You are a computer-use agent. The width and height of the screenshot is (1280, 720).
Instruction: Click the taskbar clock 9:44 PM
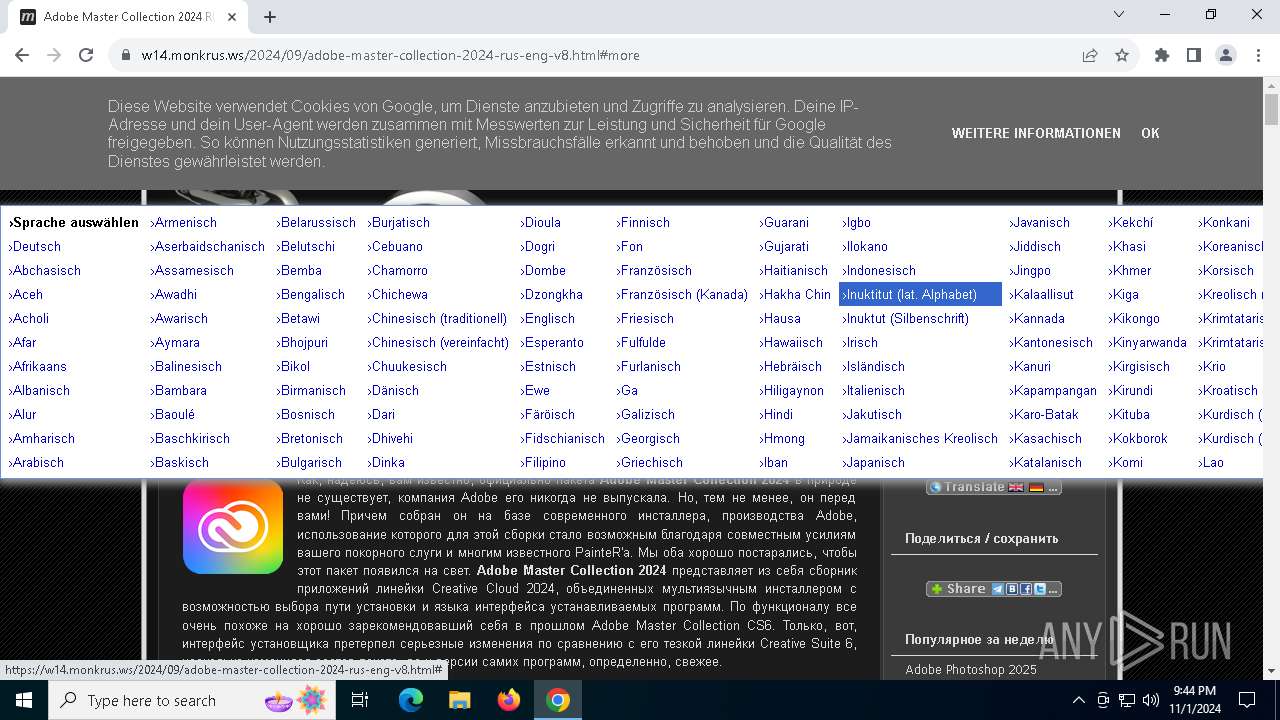coord(1195,700)
